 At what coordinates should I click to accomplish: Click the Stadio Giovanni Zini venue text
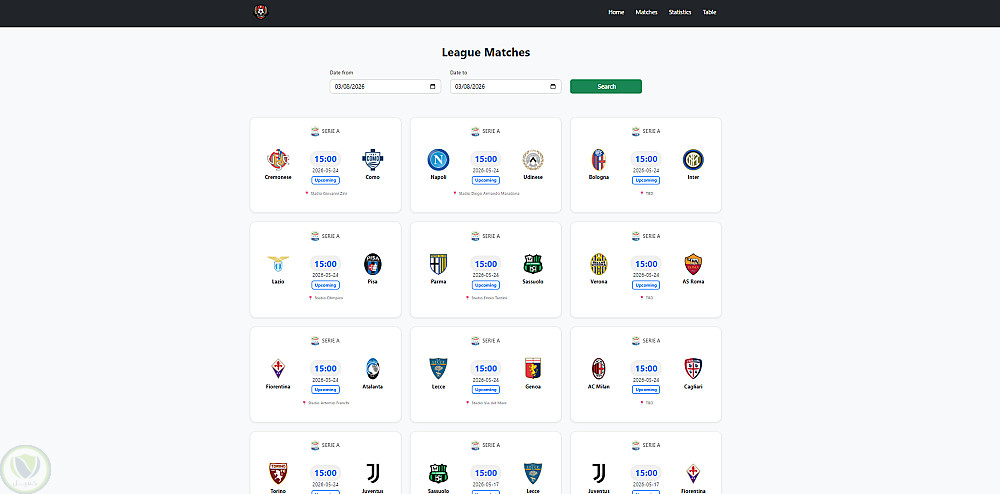pyautogui.click(x=328, y=193)
